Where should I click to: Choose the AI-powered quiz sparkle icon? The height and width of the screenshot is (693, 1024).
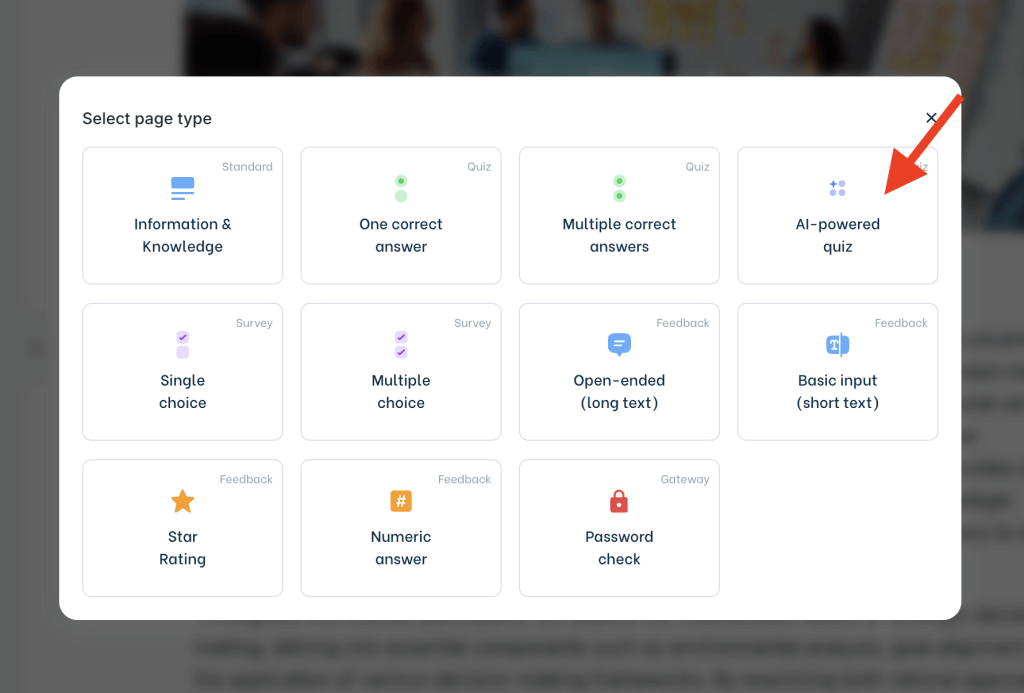tap(837, 188)
